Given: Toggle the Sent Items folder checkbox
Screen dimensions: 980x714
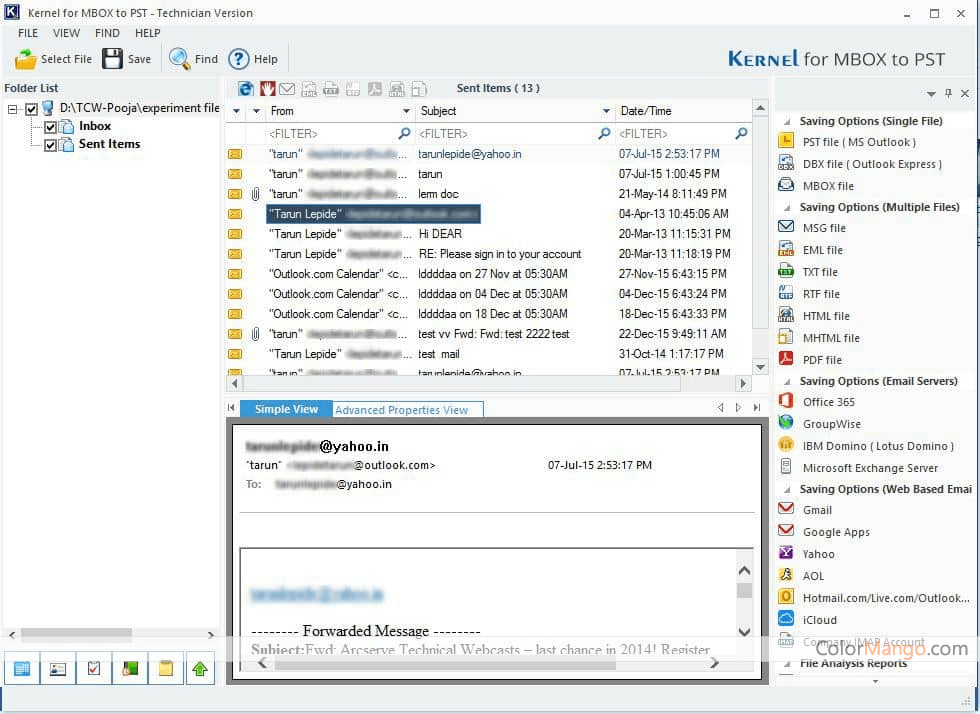Looking at the screenshot, I should (x=50, y=145).
